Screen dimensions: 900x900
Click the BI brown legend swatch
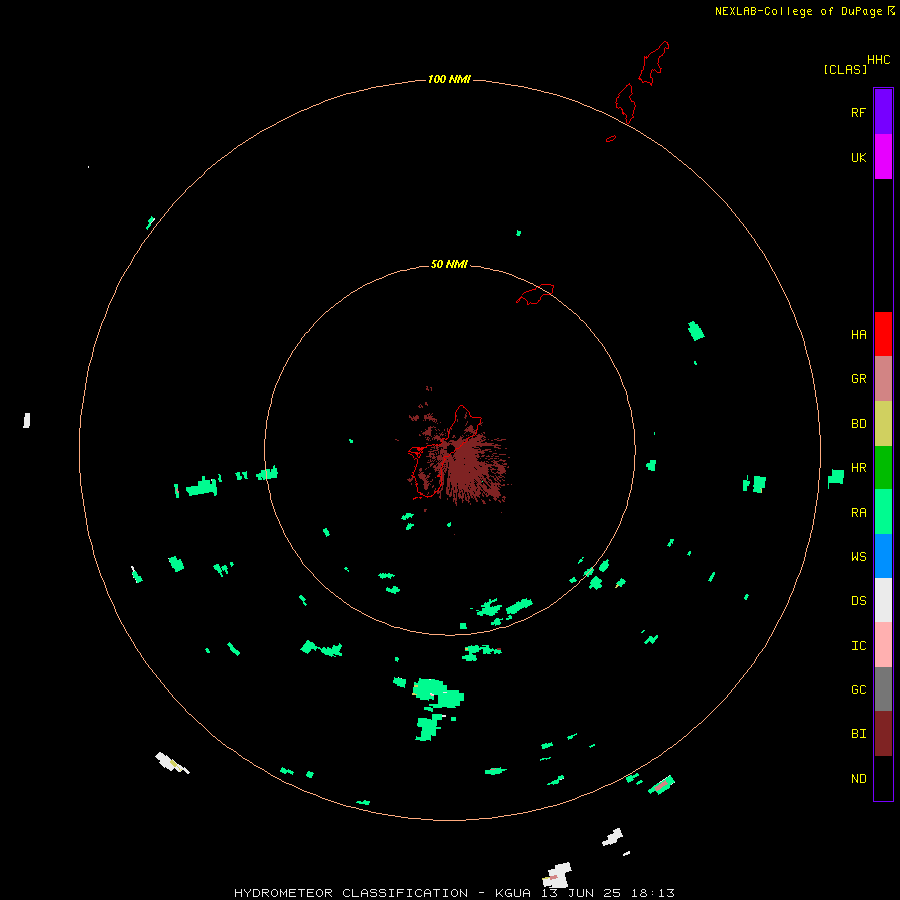[883, 734]
